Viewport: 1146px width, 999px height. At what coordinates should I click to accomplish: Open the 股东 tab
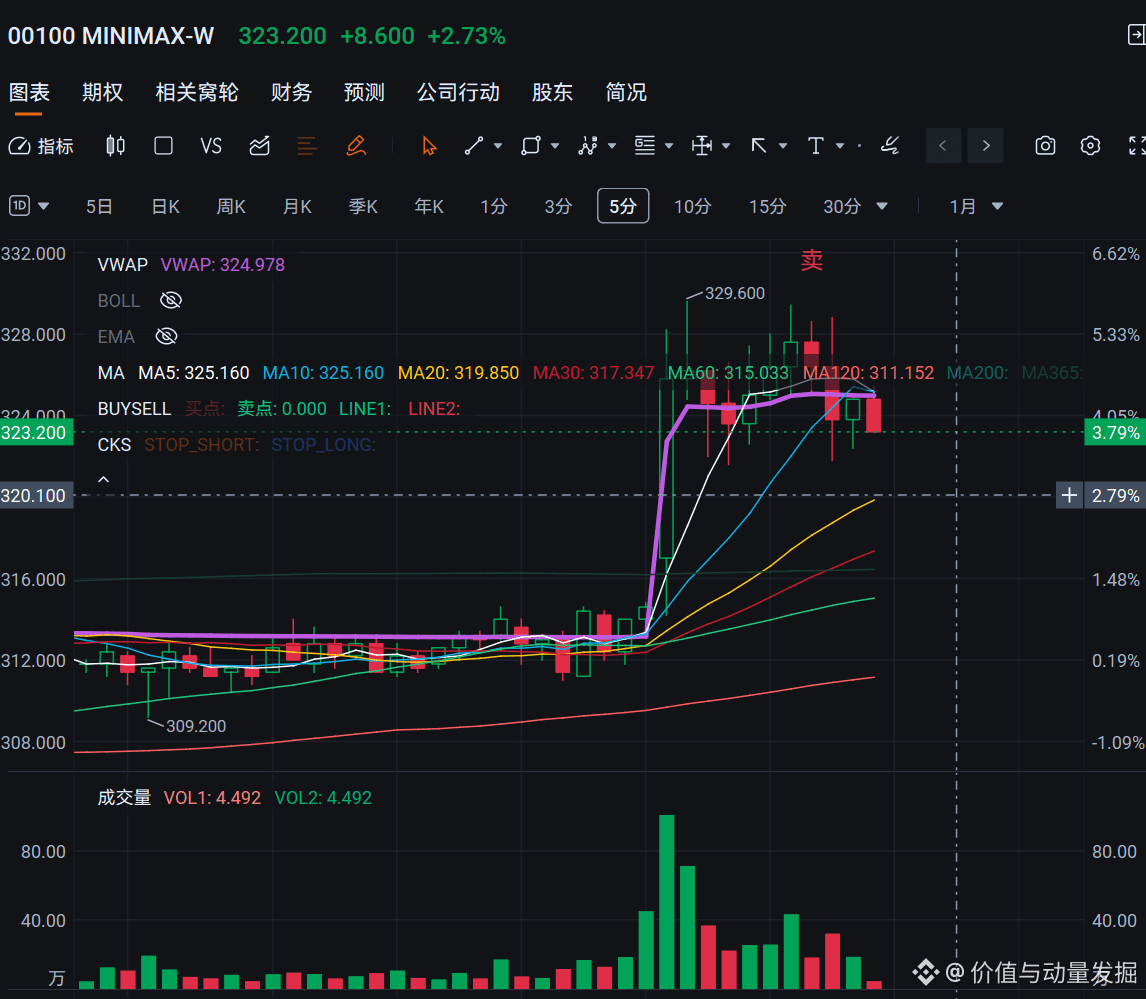pyautogui.click(x=553, y=93)
